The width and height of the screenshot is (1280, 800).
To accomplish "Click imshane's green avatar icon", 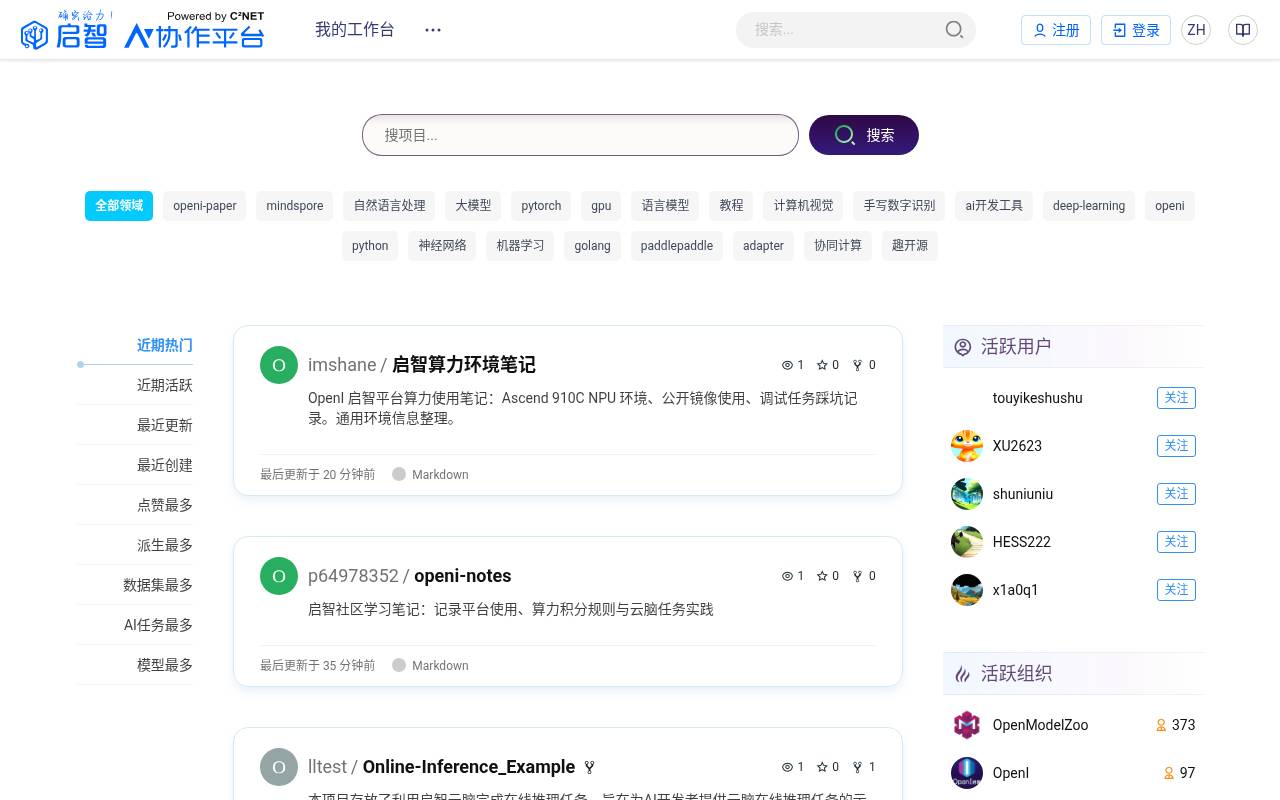I will (279, 365).
